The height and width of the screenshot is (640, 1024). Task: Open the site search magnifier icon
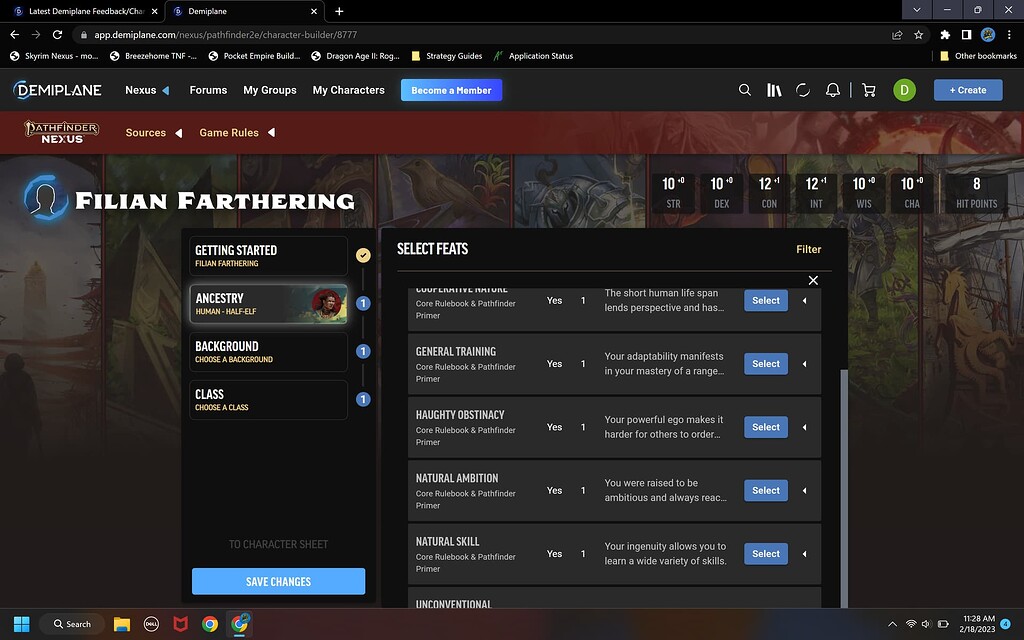coord(744,90)
